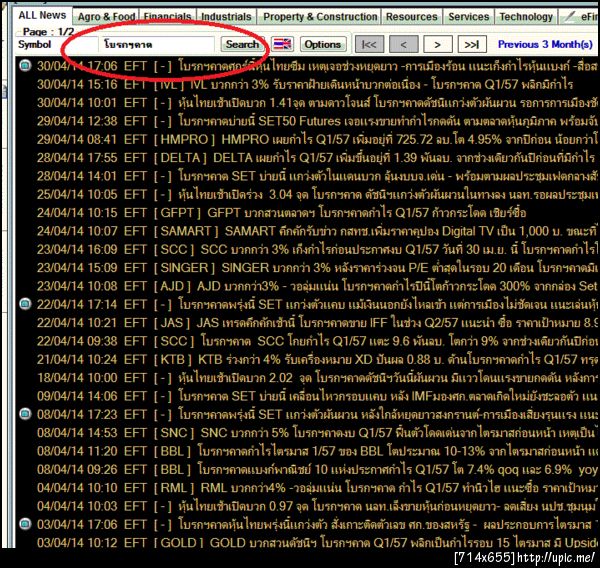Jump to the last page with >>| button
The image size is (600, 568).
(472, 45)
